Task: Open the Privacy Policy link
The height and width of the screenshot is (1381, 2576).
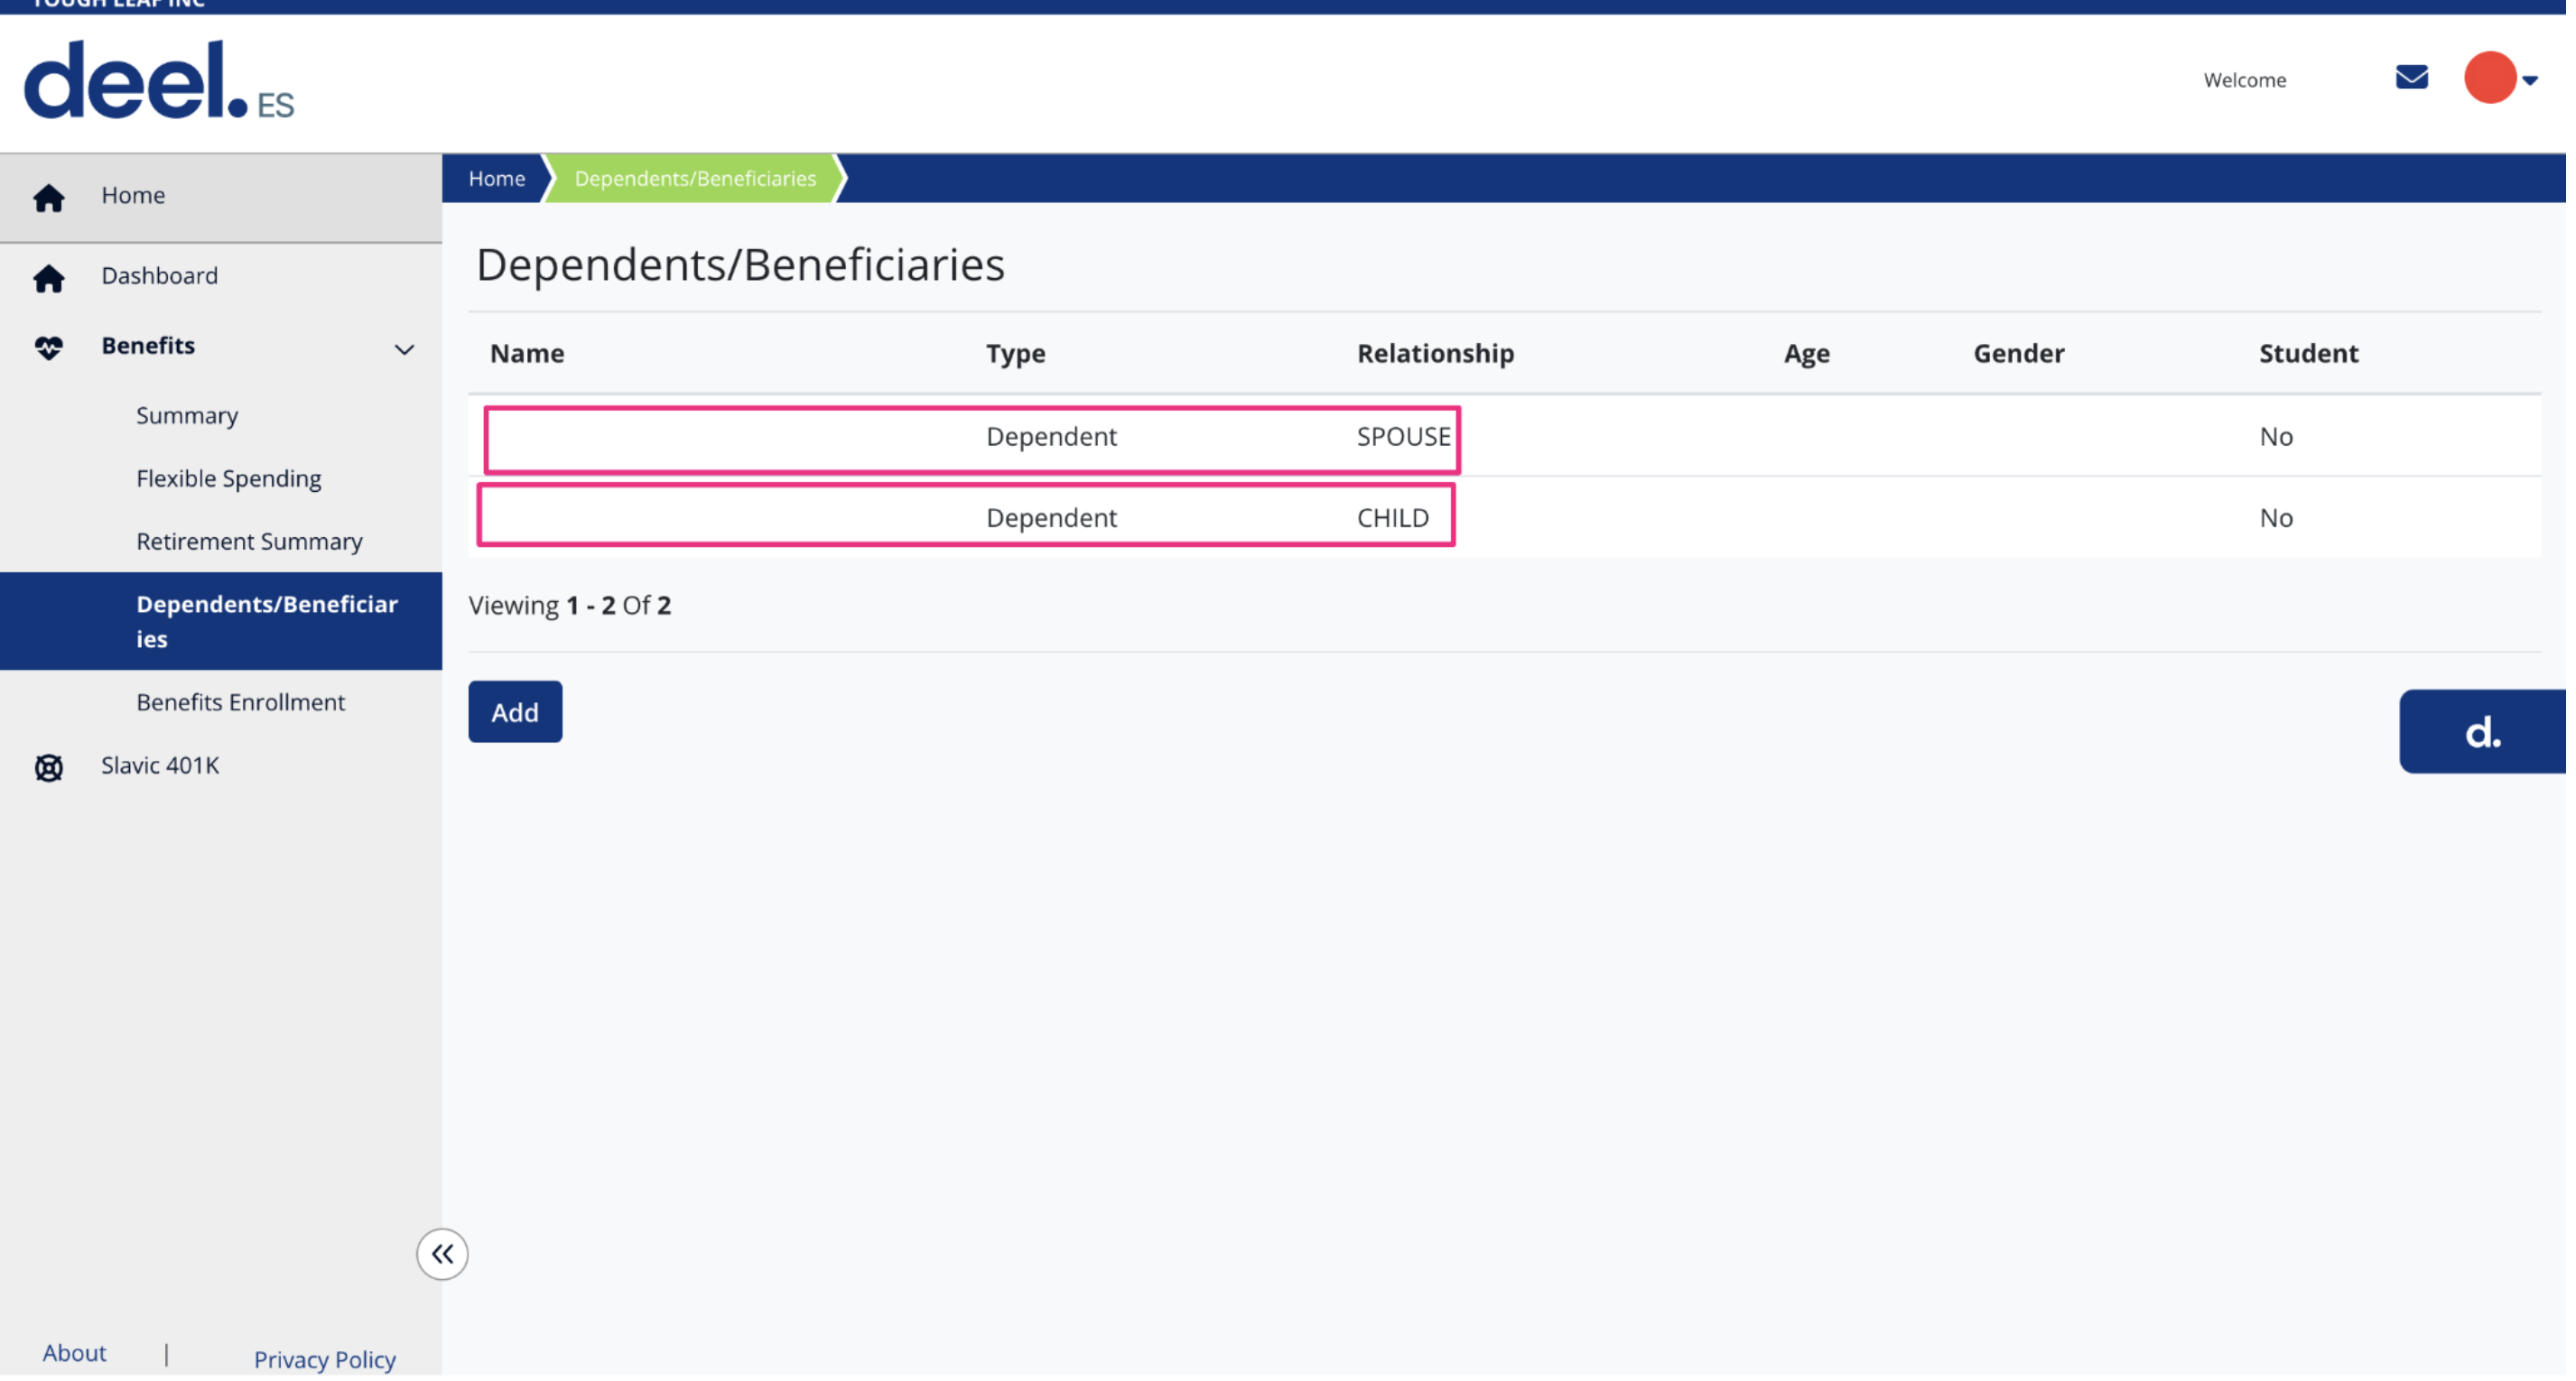Action: point(324,1359)
